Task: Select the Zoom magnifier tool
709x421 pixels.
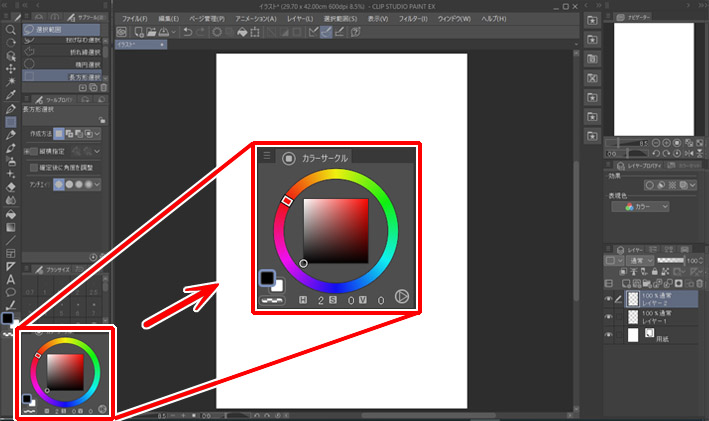Action: click(10, 30)
